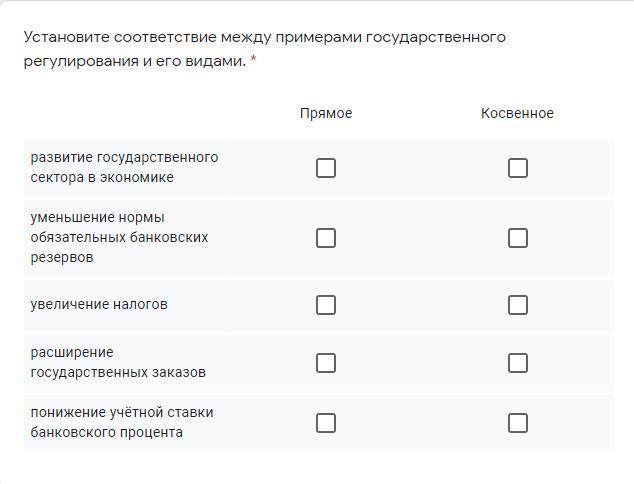The image size is (634, 484).
Task: Click the red required asterisk
Action: tap(254, 60)
